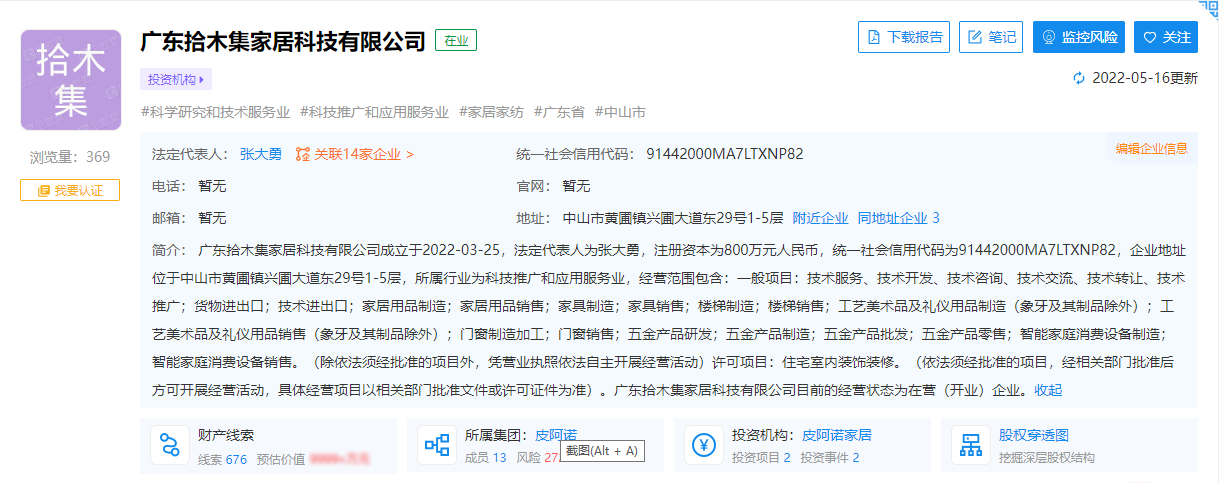Viewport: 1219px width, 483px height.
Task: Click the 我要认证 certification button
Action: point(70,190)
